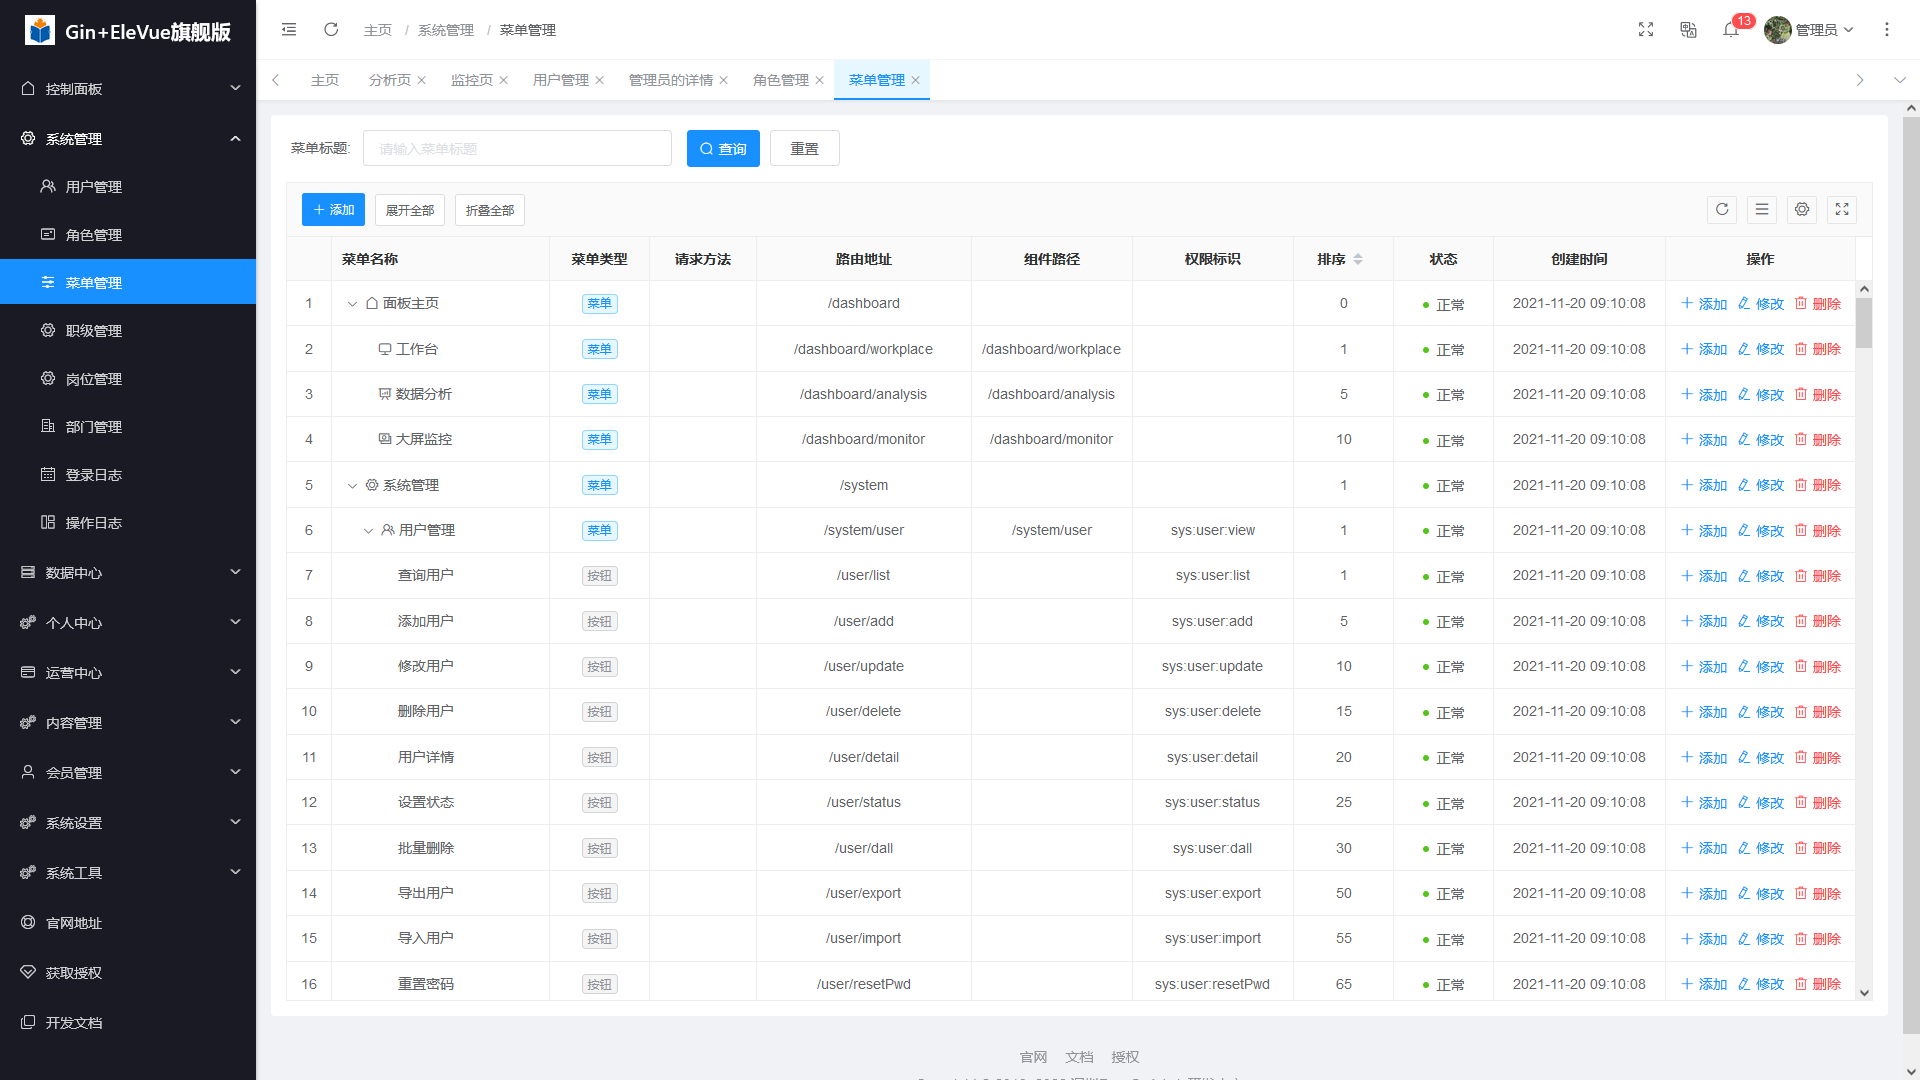This screenshot has height=1080, width=1920.
Task: Open the notification bell with badge 13
Action: (x=1731, y=30)
